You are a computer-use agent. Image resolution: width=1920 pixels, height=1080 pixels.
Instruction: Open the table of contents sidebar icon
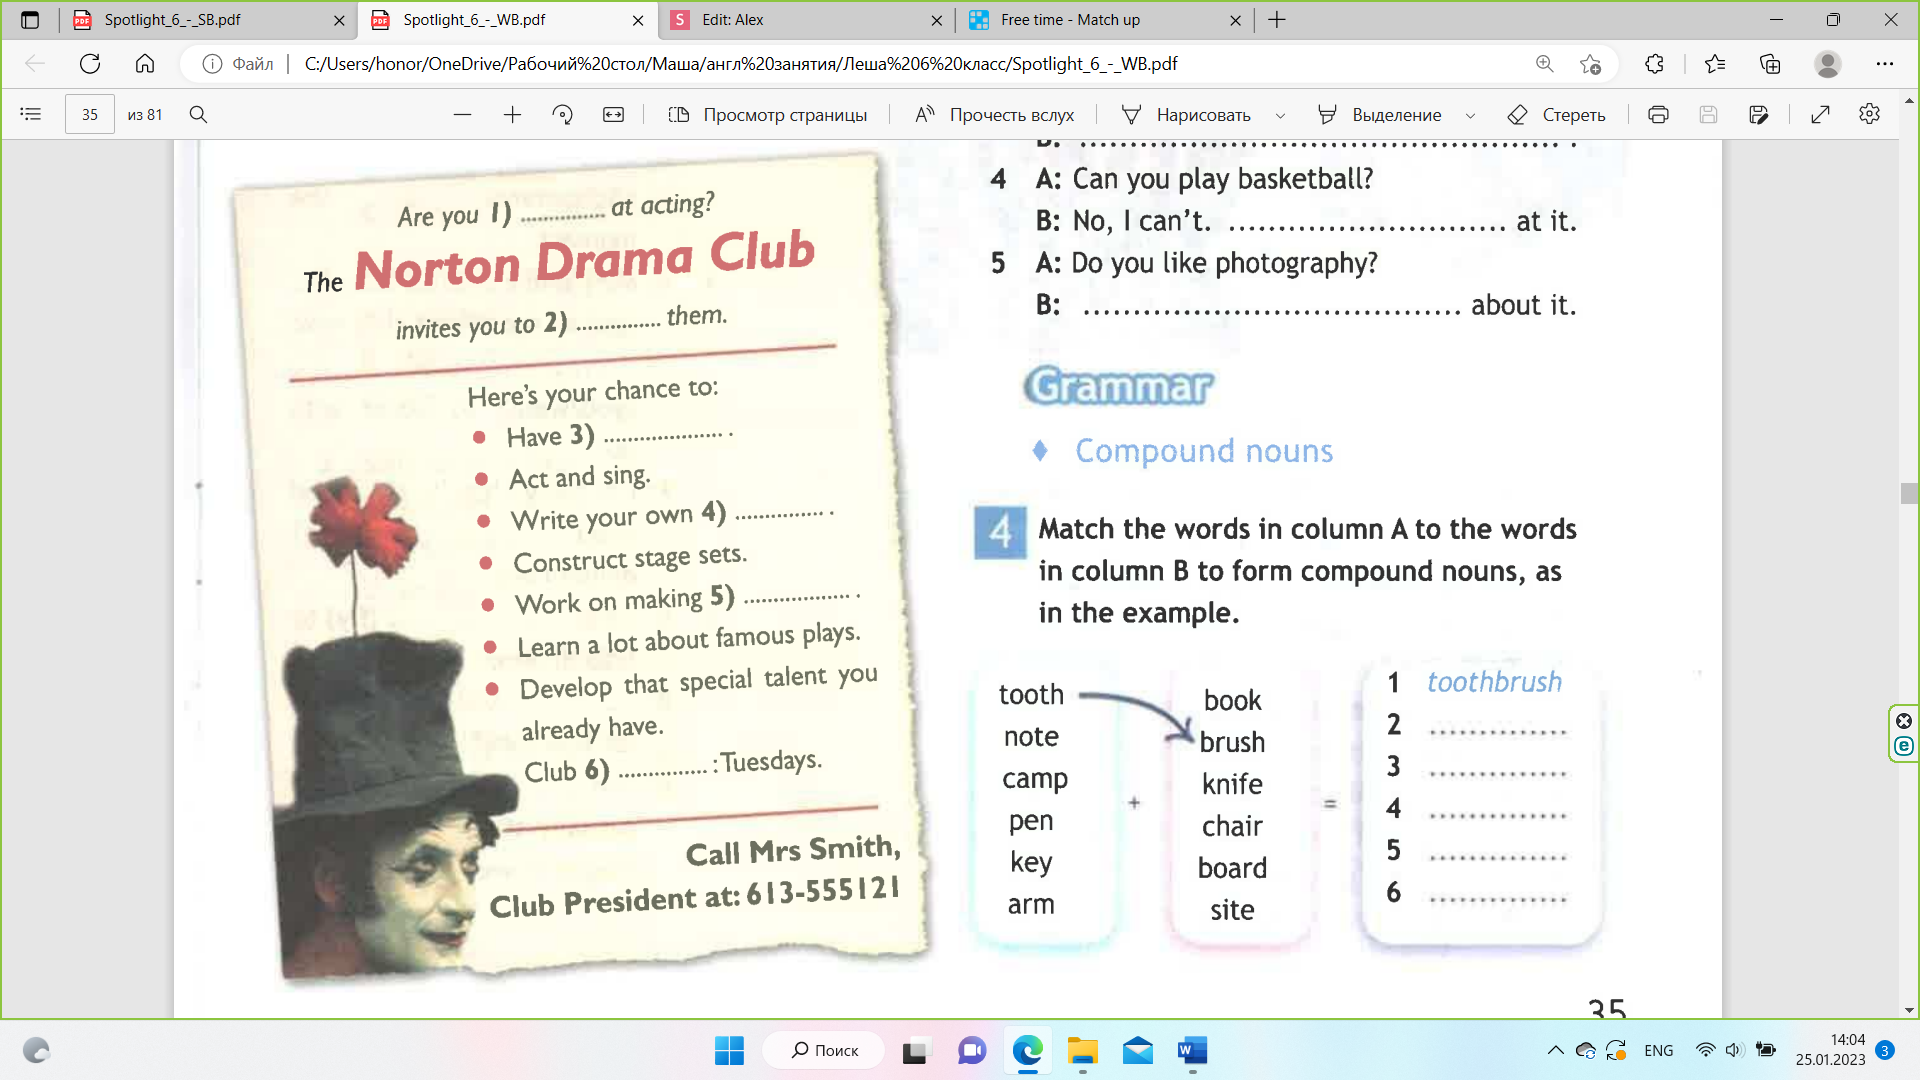pos(31,114)
